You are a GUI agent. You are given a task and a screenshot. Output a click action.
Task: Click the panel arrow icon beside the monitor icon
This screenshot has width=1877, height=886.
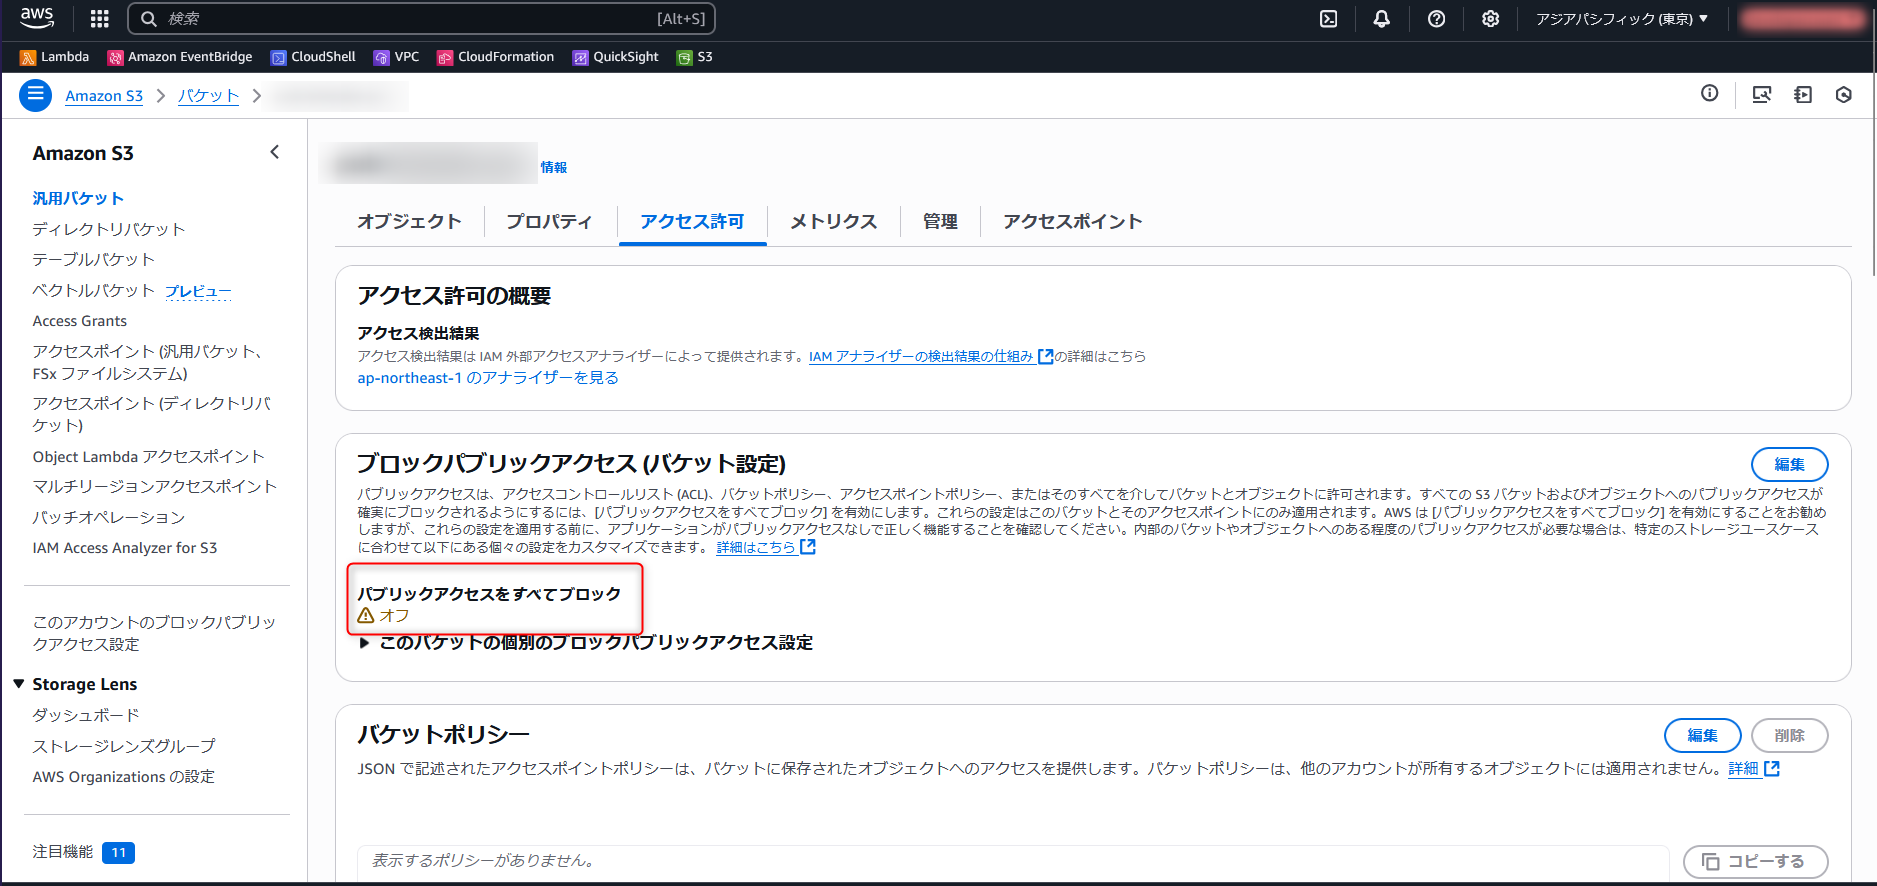tap(1802, 94)
